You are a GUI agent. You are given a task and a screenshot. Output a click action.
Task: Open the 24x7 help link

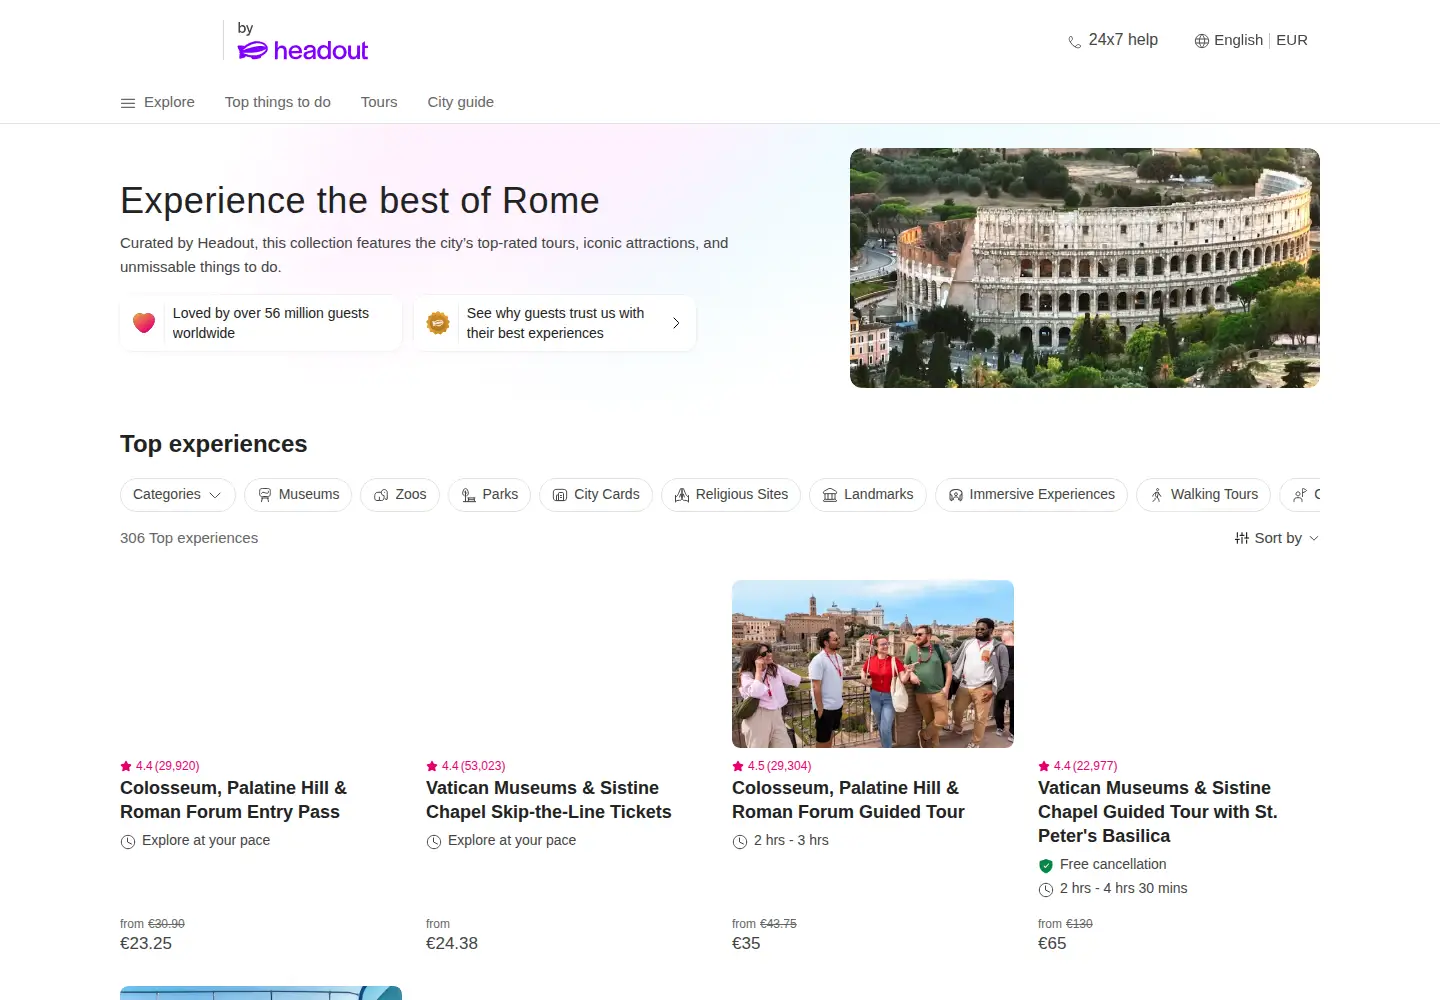point(1123,40)
